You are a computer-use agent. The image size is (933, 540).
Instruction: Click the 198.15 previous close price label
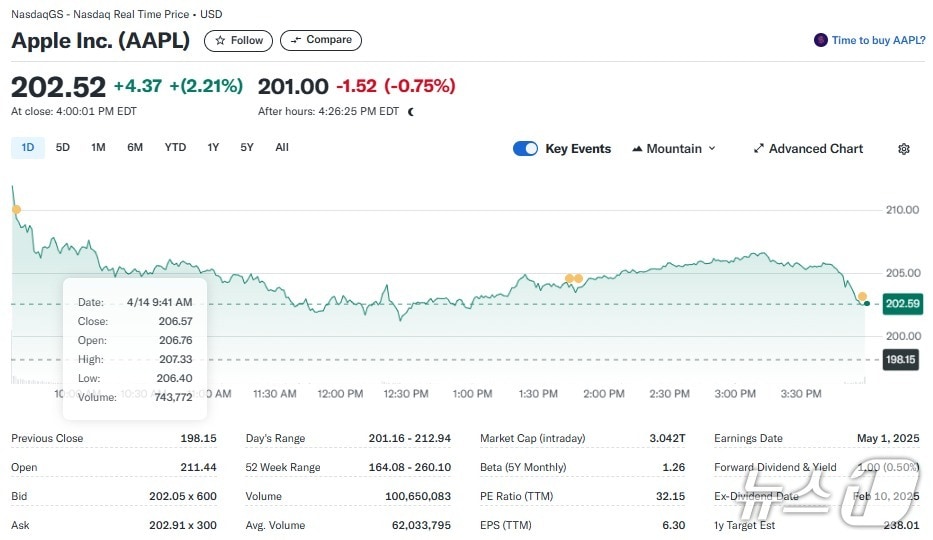pos(901,359)
